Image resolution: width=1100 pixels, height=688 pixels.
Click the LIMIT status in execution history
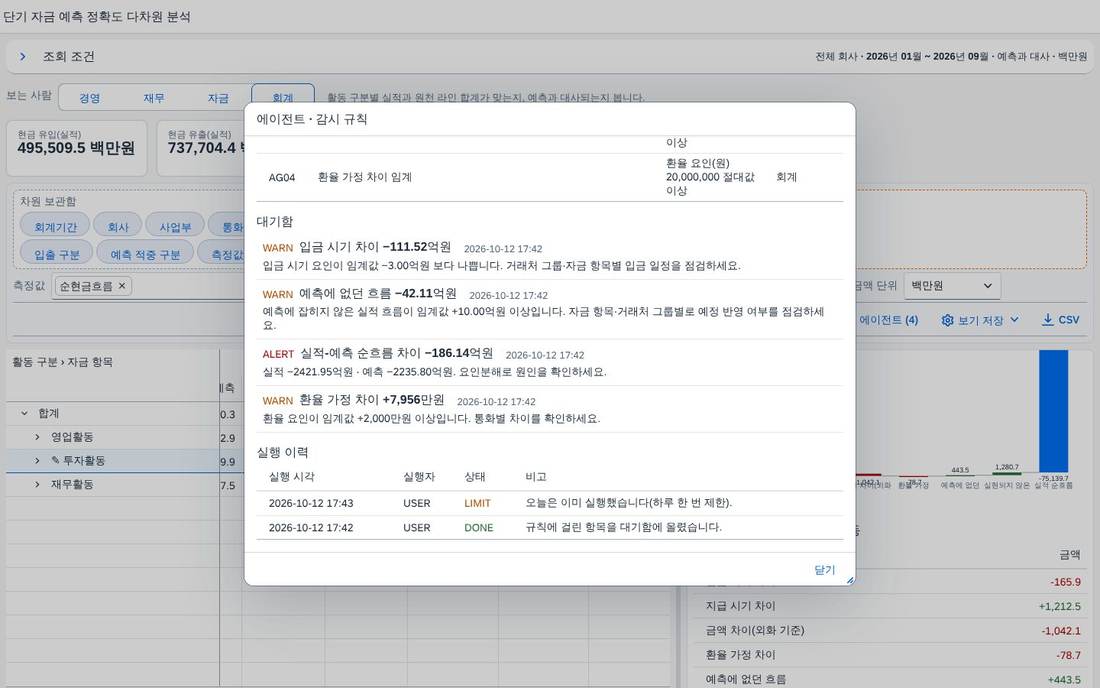click(477, 504)
